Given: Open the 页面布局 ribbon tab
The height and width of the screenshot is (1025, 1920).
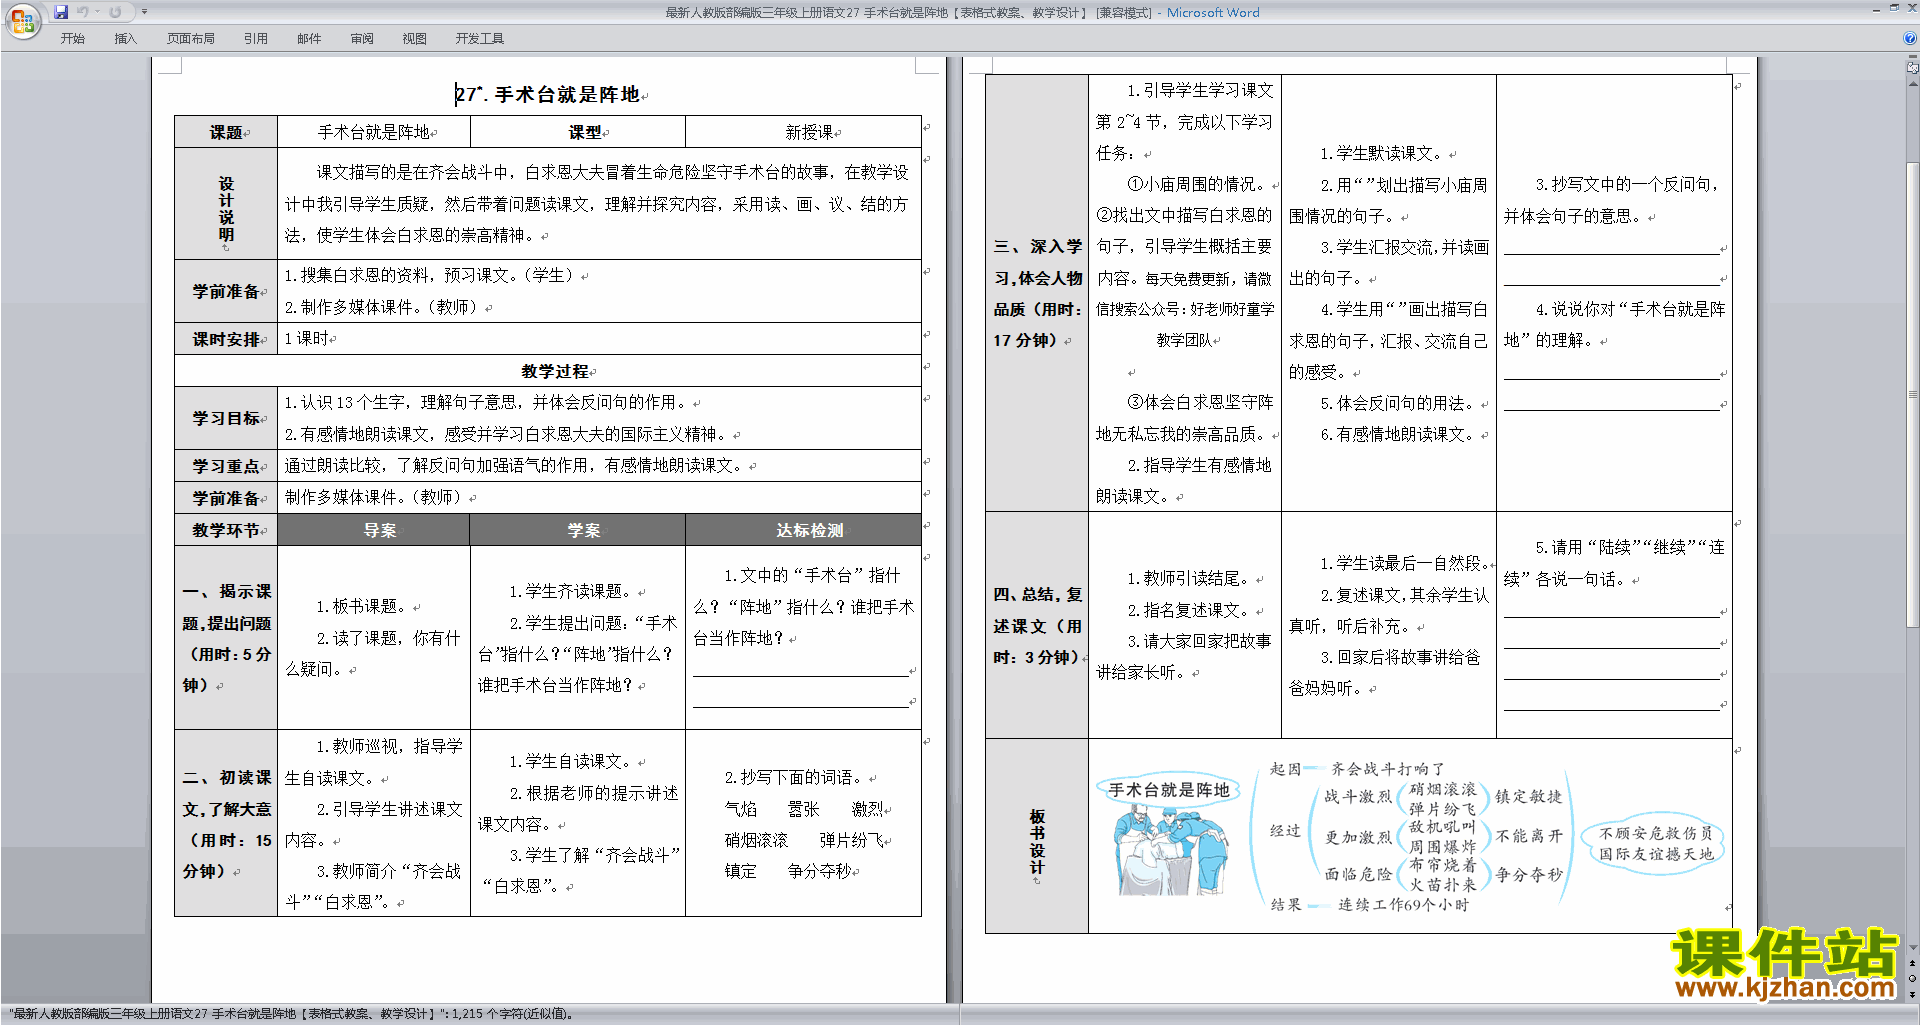Looking at the screenshot, I should click(190, 39).
